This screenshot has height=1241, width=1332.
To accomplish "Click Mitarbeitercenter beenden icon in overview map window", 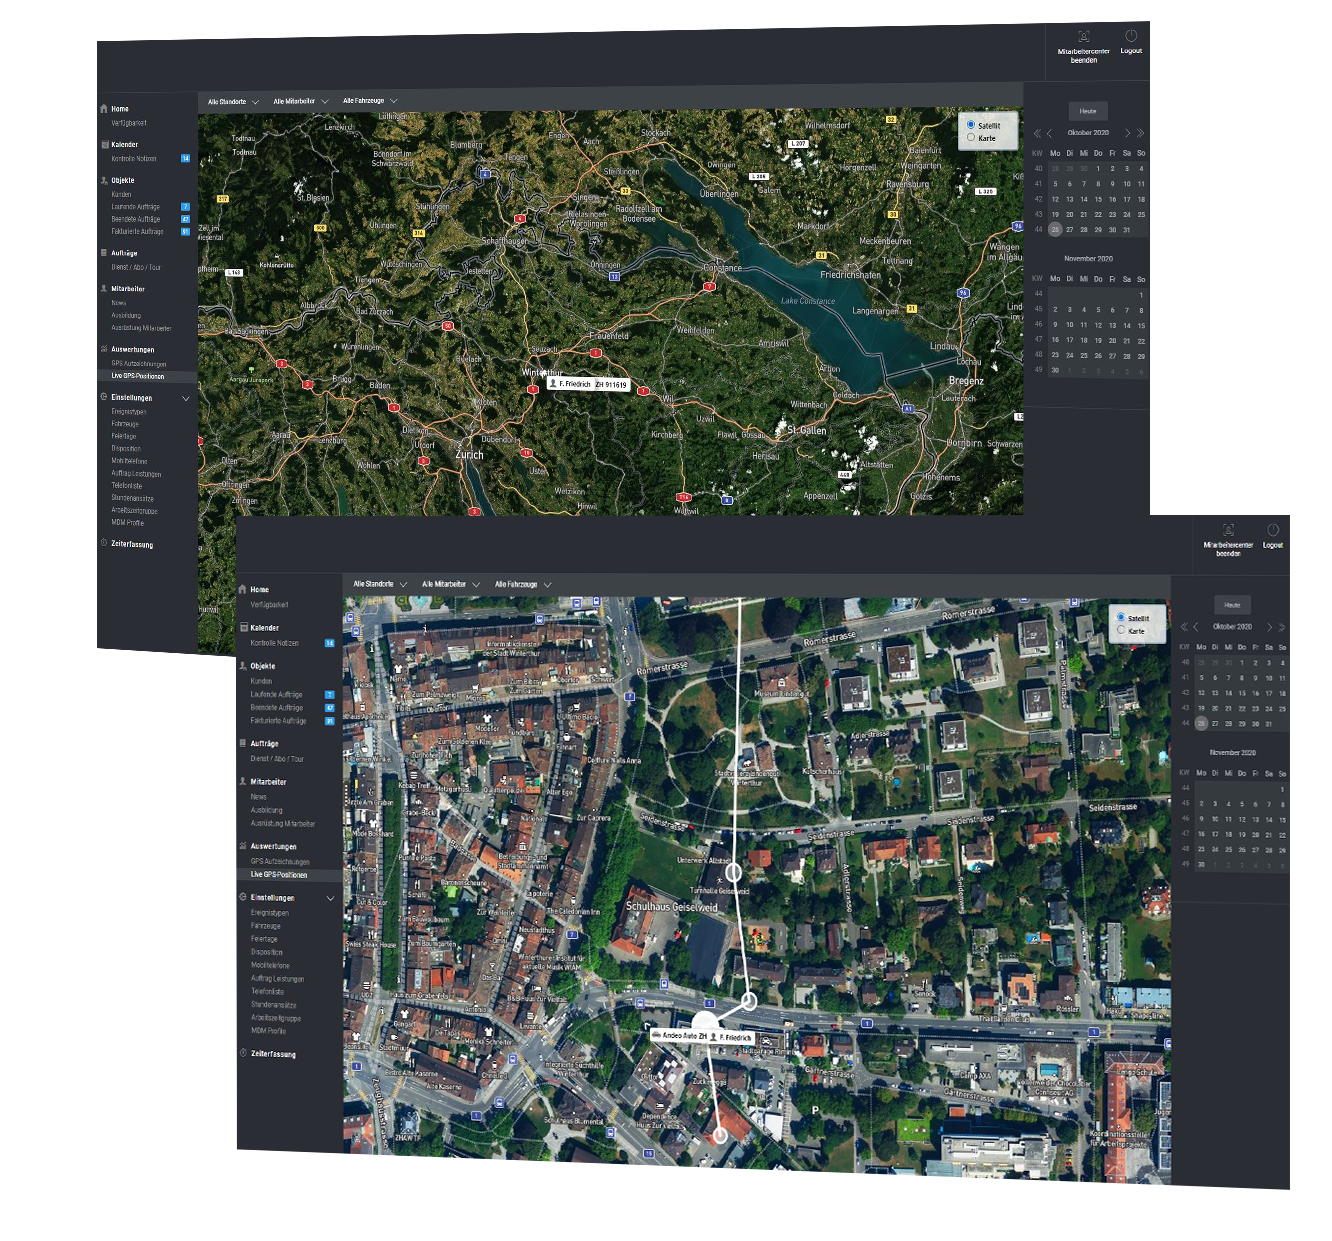I will 1083,37.
